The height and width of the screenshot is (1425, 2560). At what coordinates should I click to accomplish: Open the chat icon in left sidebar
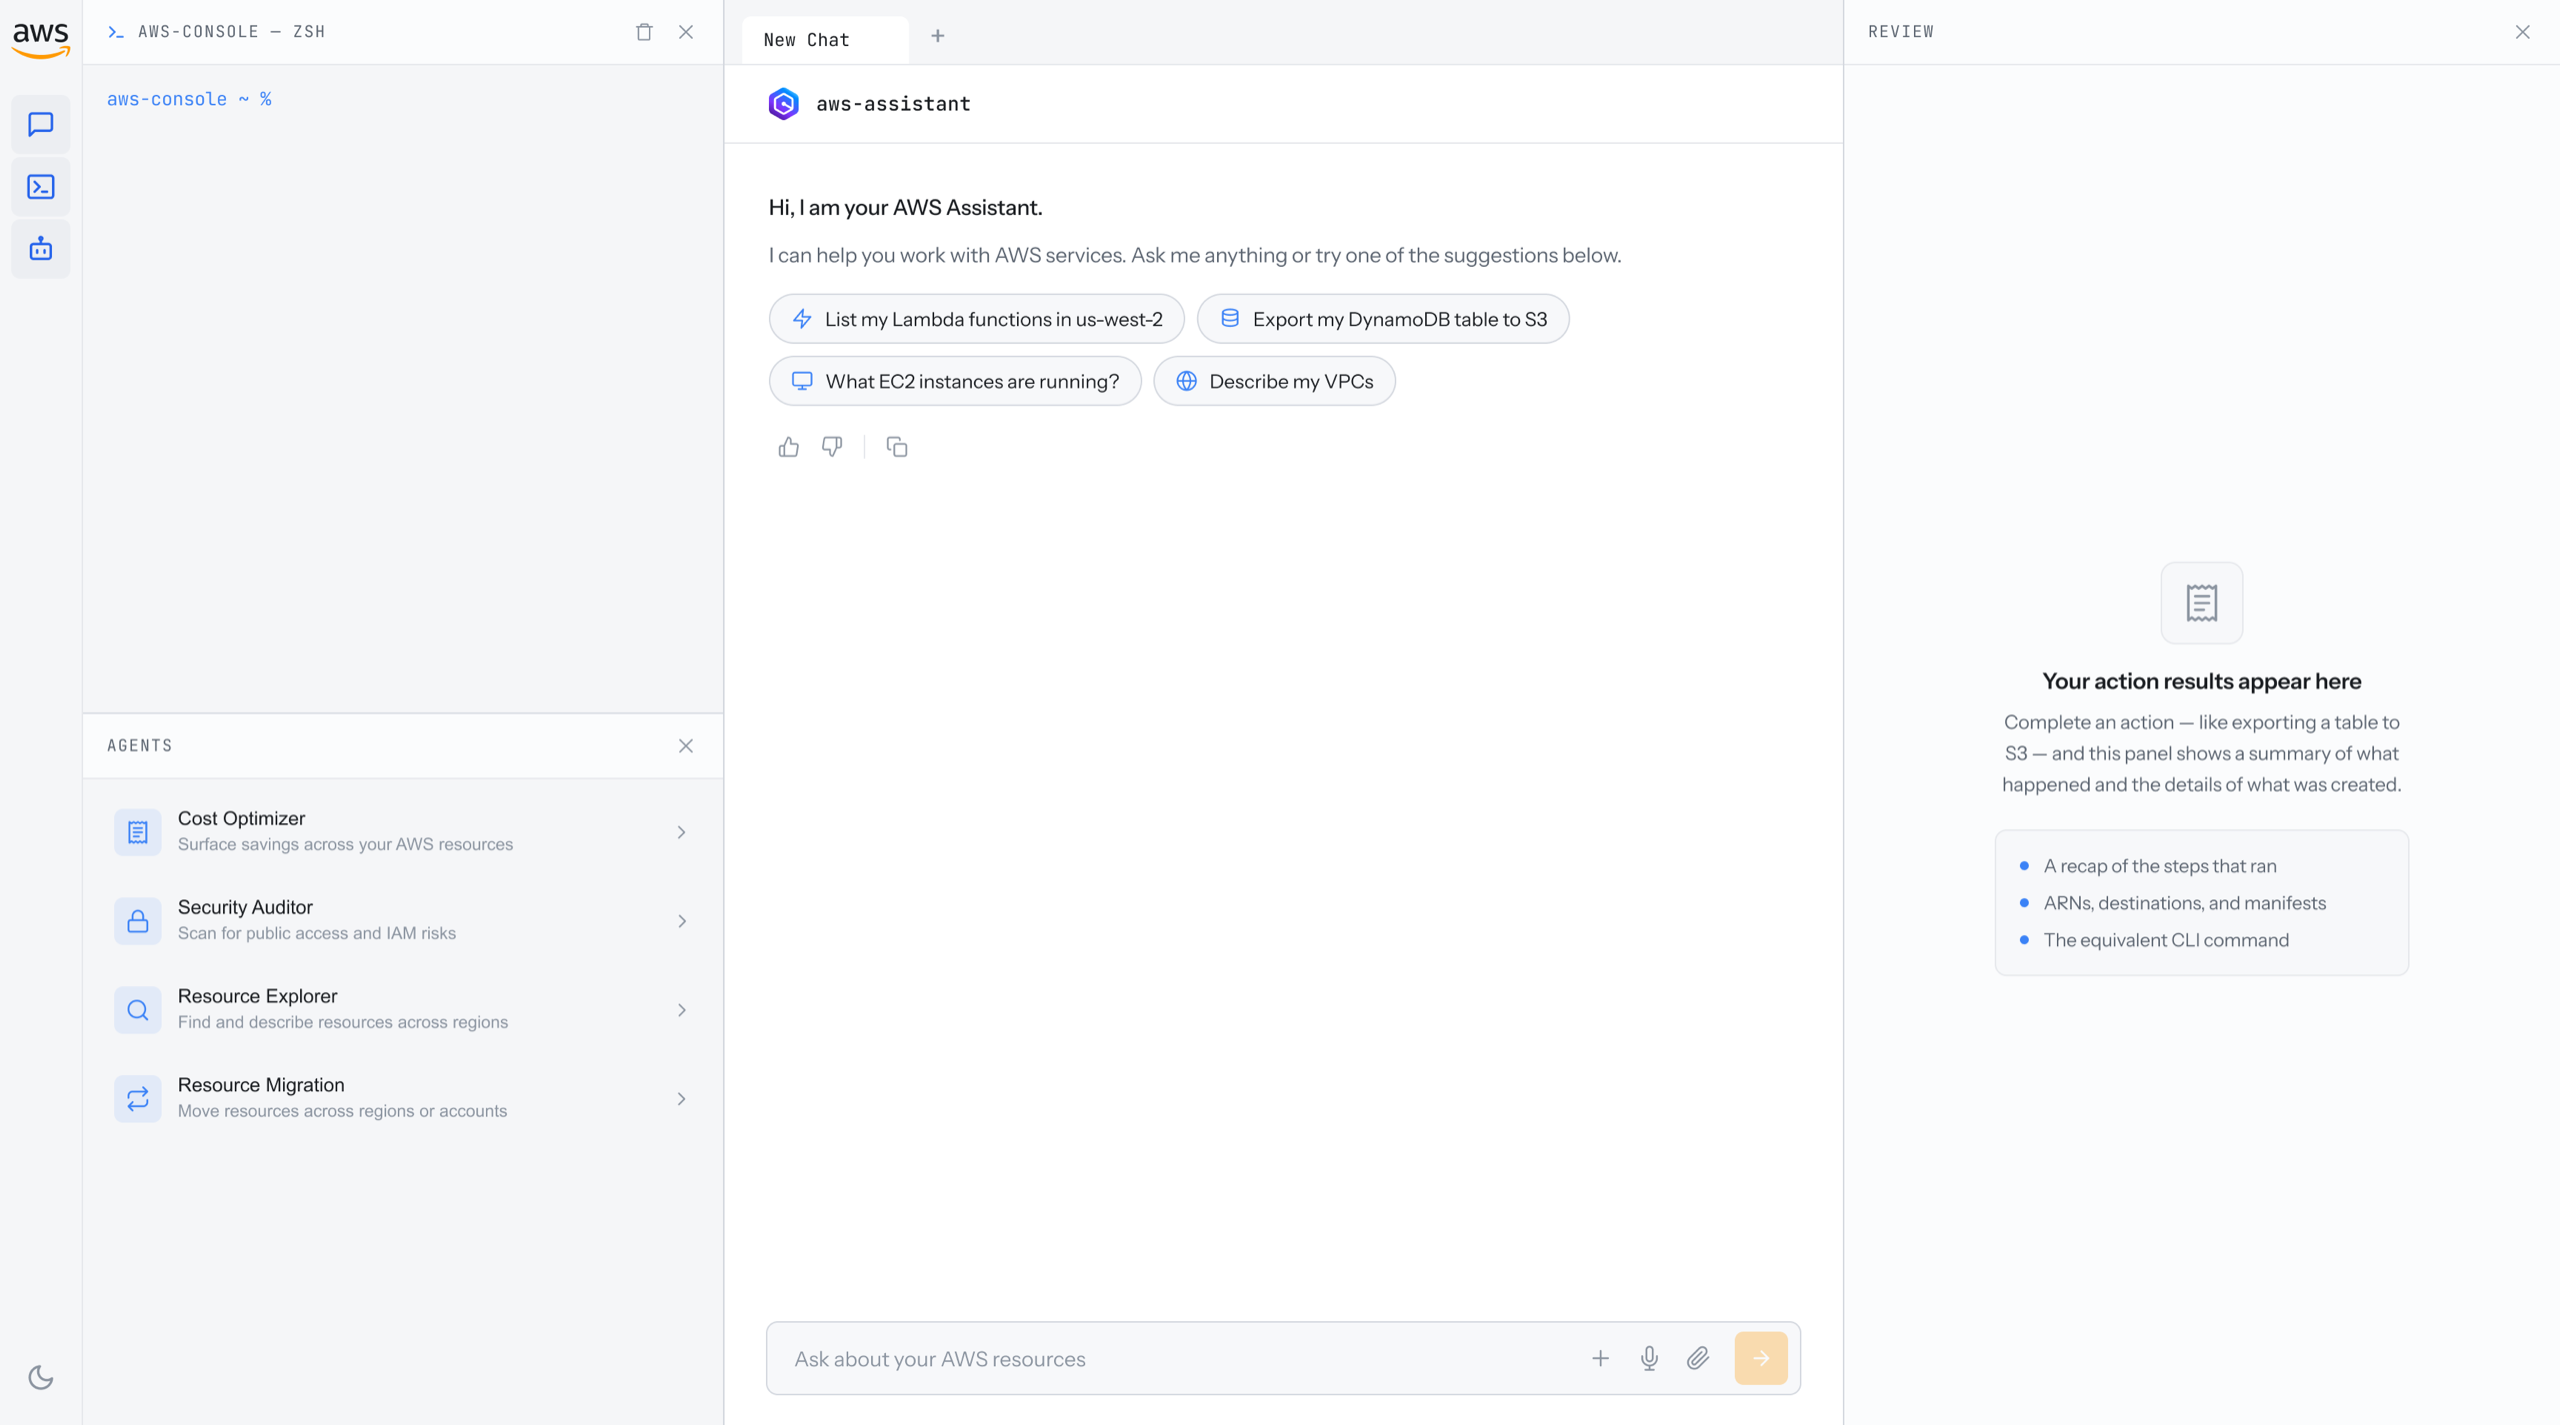coord(41,124)
